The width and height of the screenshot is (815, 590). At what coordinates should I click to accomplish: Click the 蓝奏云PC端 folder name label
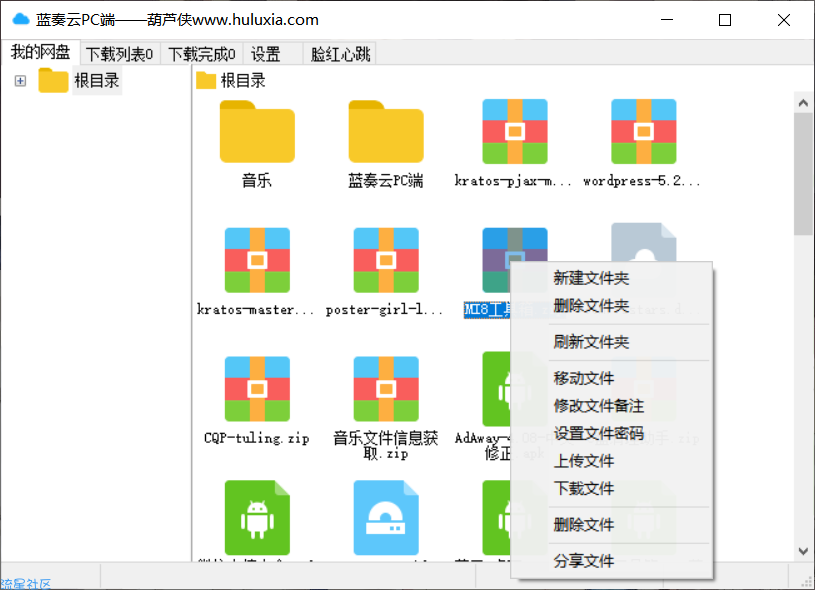pyautogui.click(x=386, y=181)
